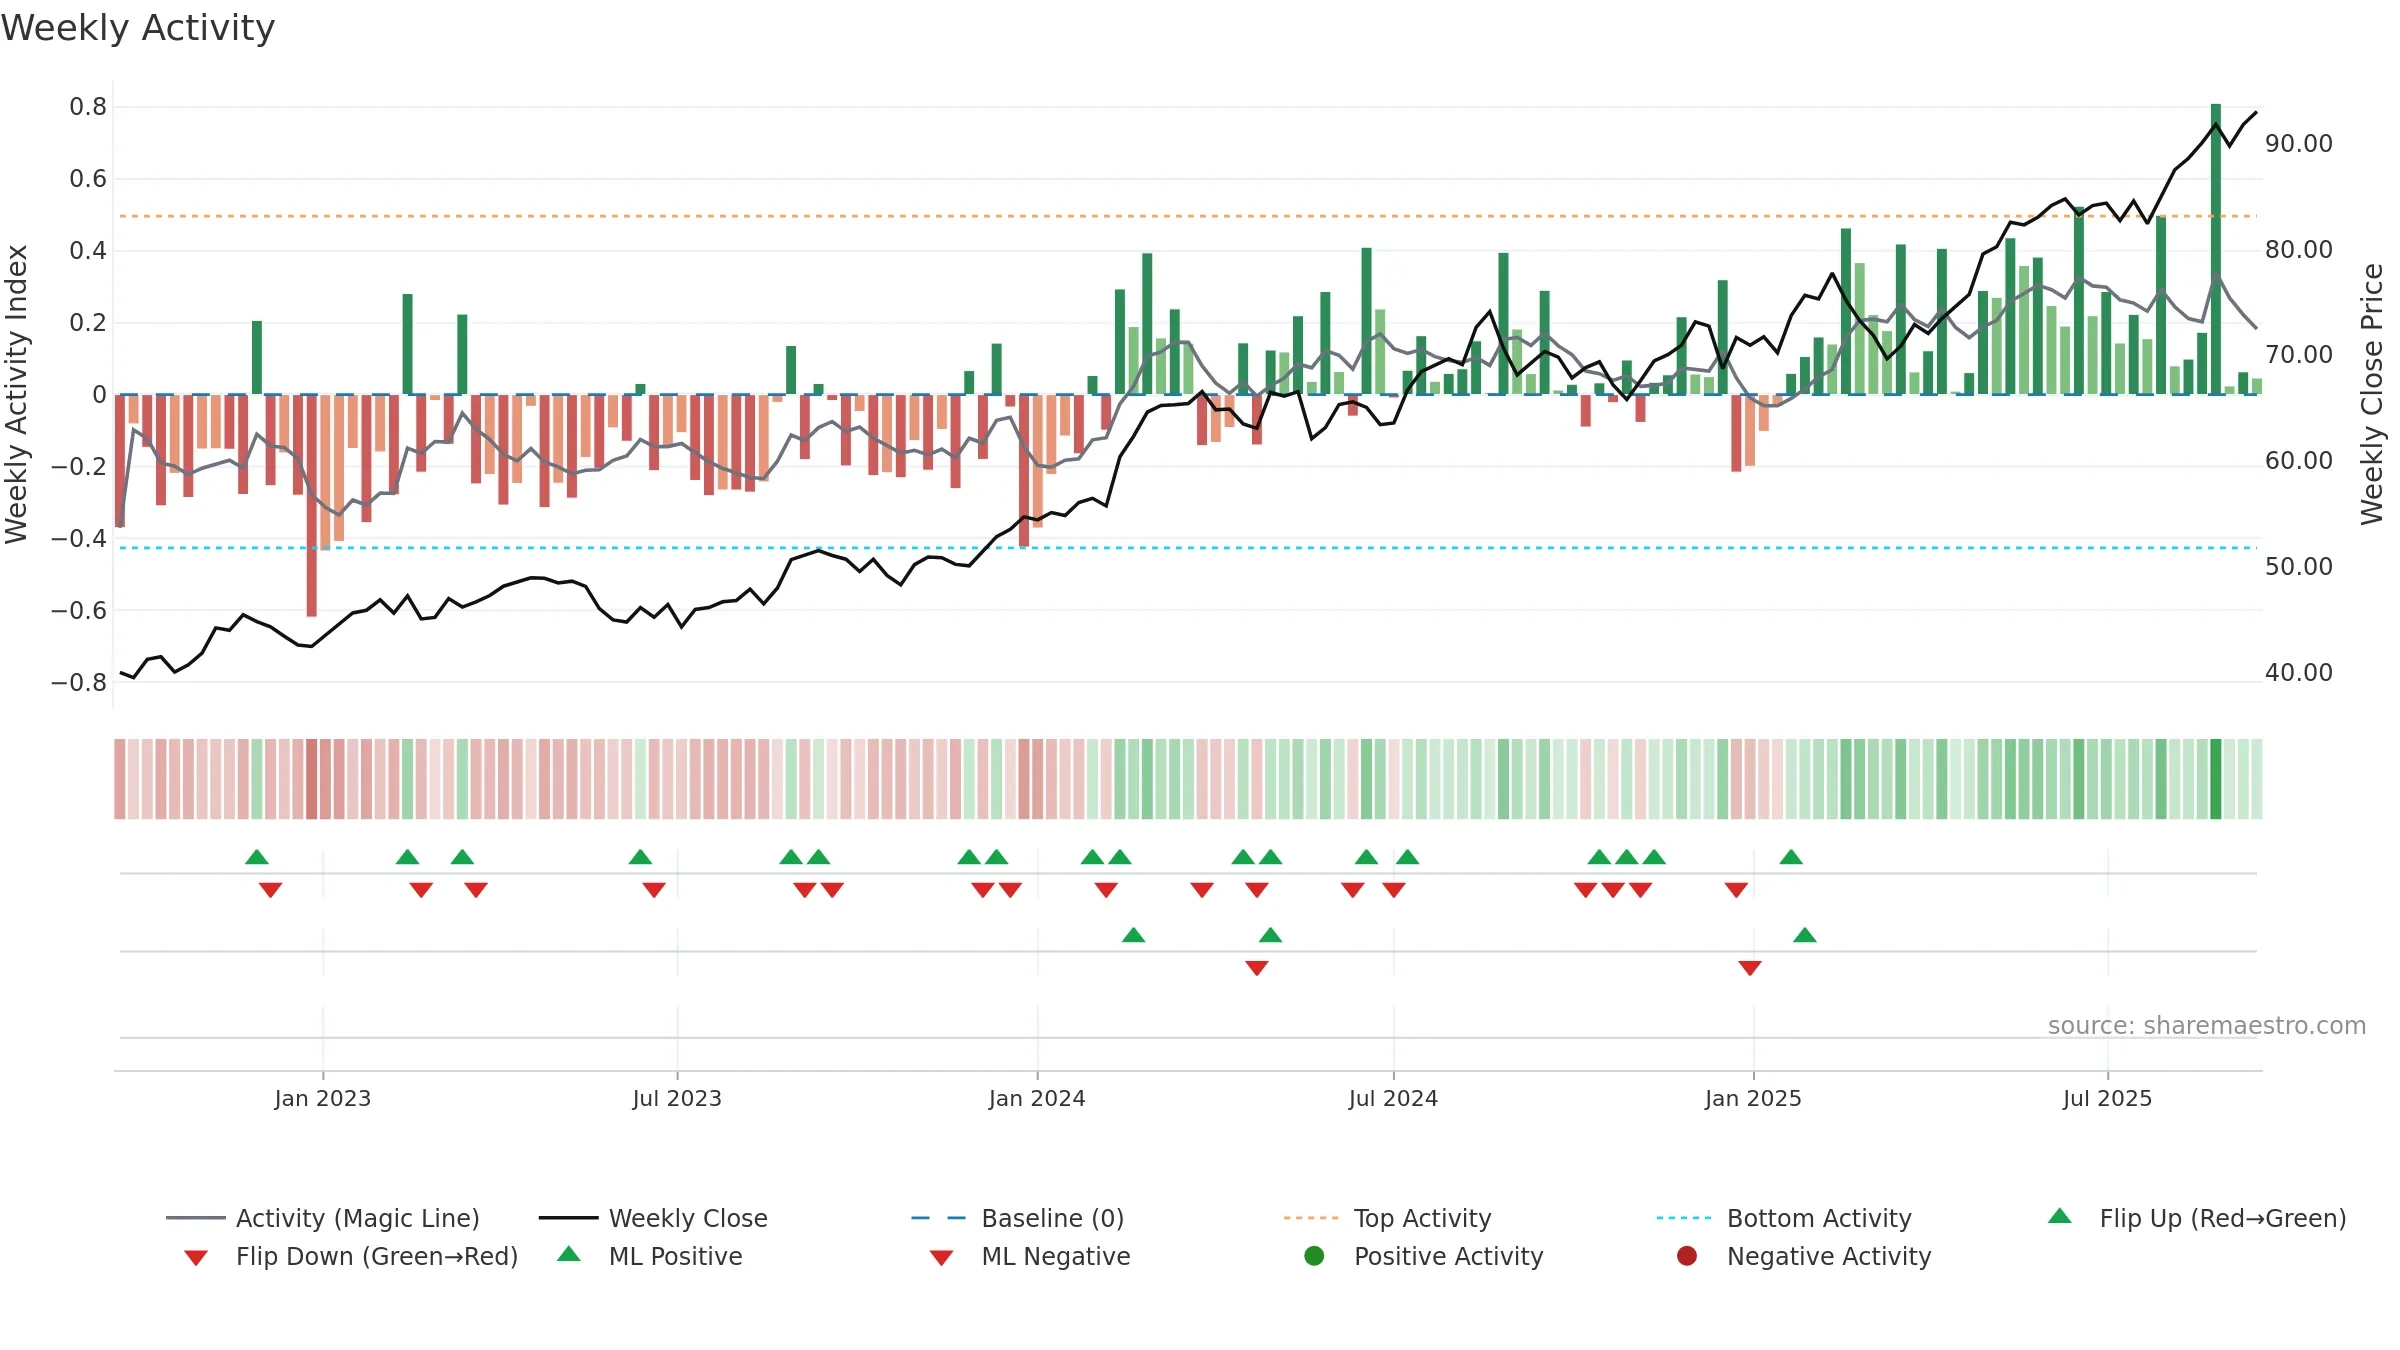Click the 'source: sharemaestro.com' label
This screenshot has height=1350, width=2400.
pos(2207,1025)
